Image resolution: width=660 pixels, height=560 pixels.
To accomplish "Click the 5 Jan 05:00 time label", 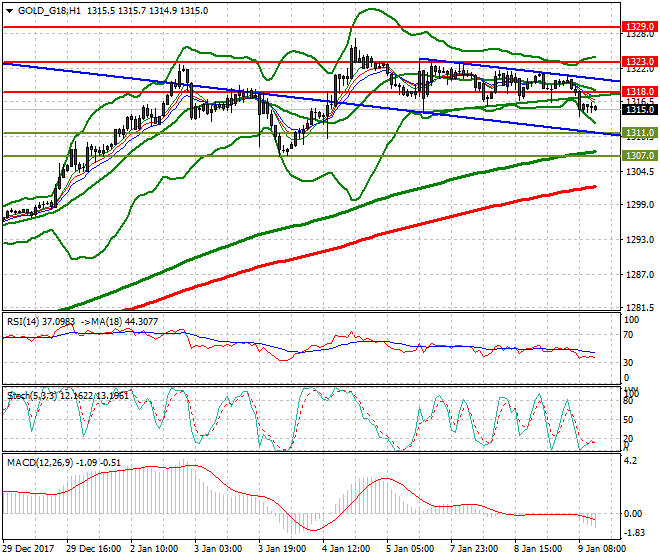I will [x=410, y=549].
